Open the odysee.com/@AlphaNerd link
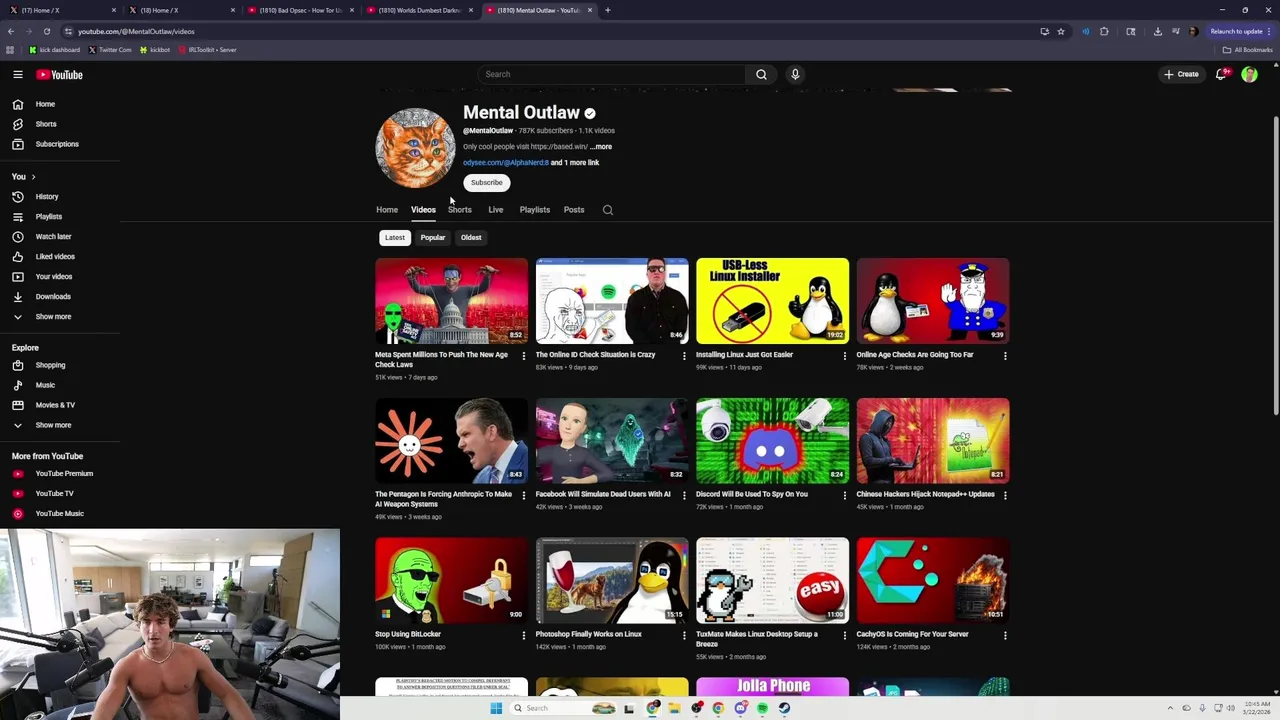 (x=506, y=163)
